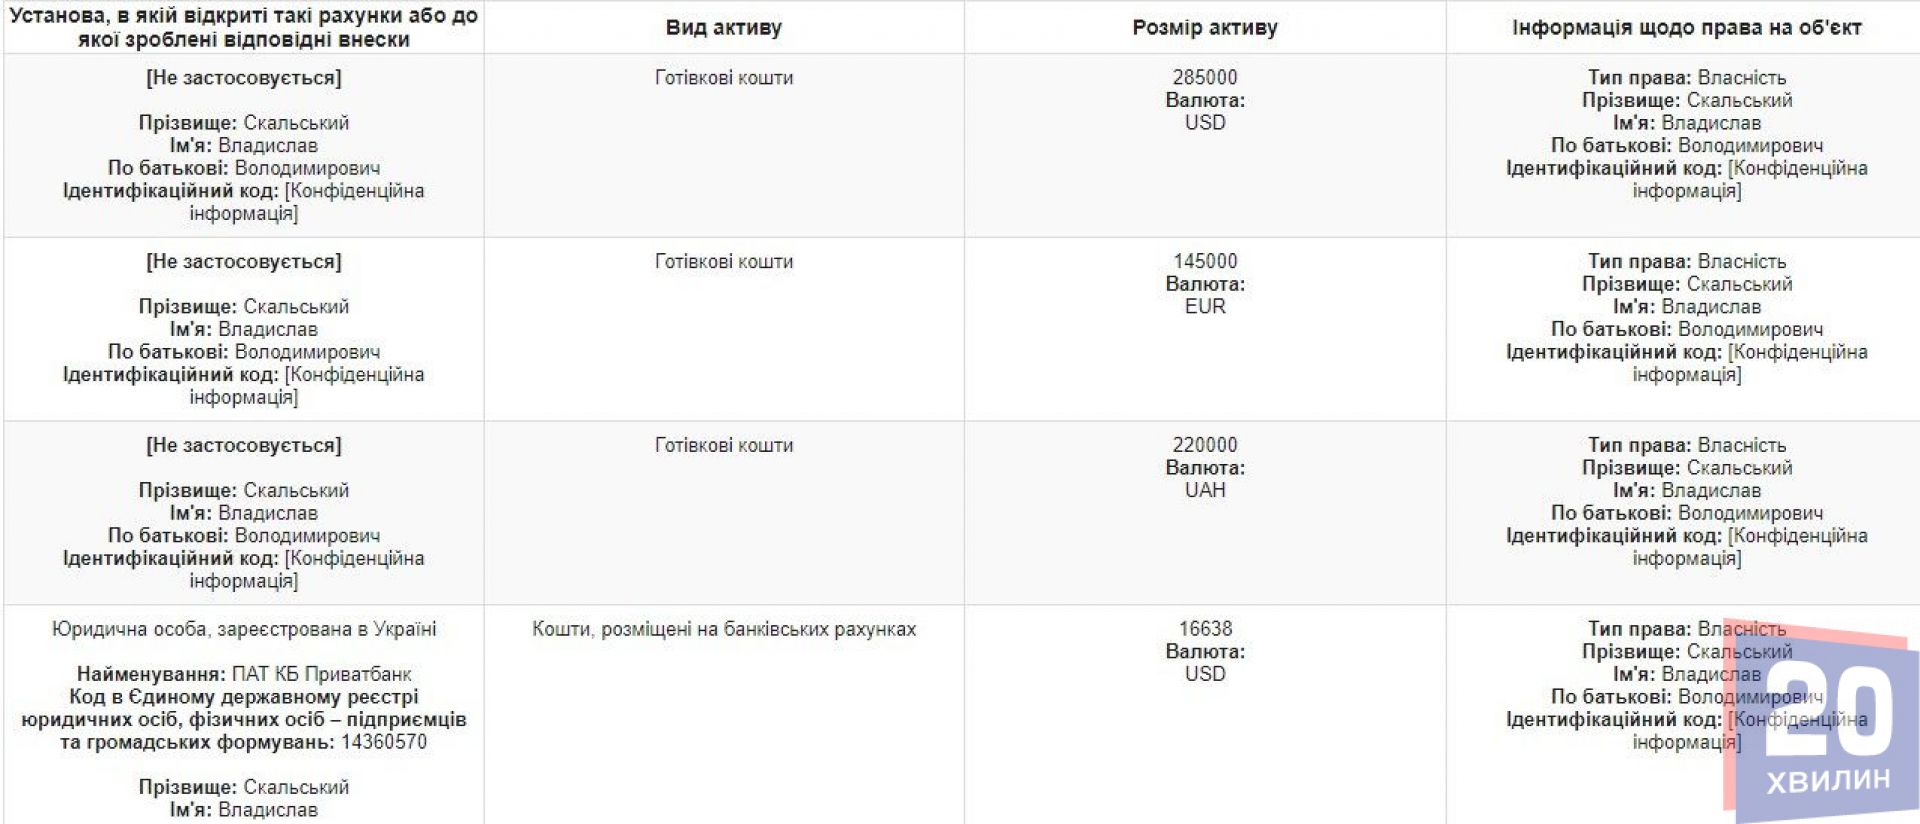Click "[Не застосовується]" in the UAH row
Screen dimensions: 1920x824
click(243, 445)
